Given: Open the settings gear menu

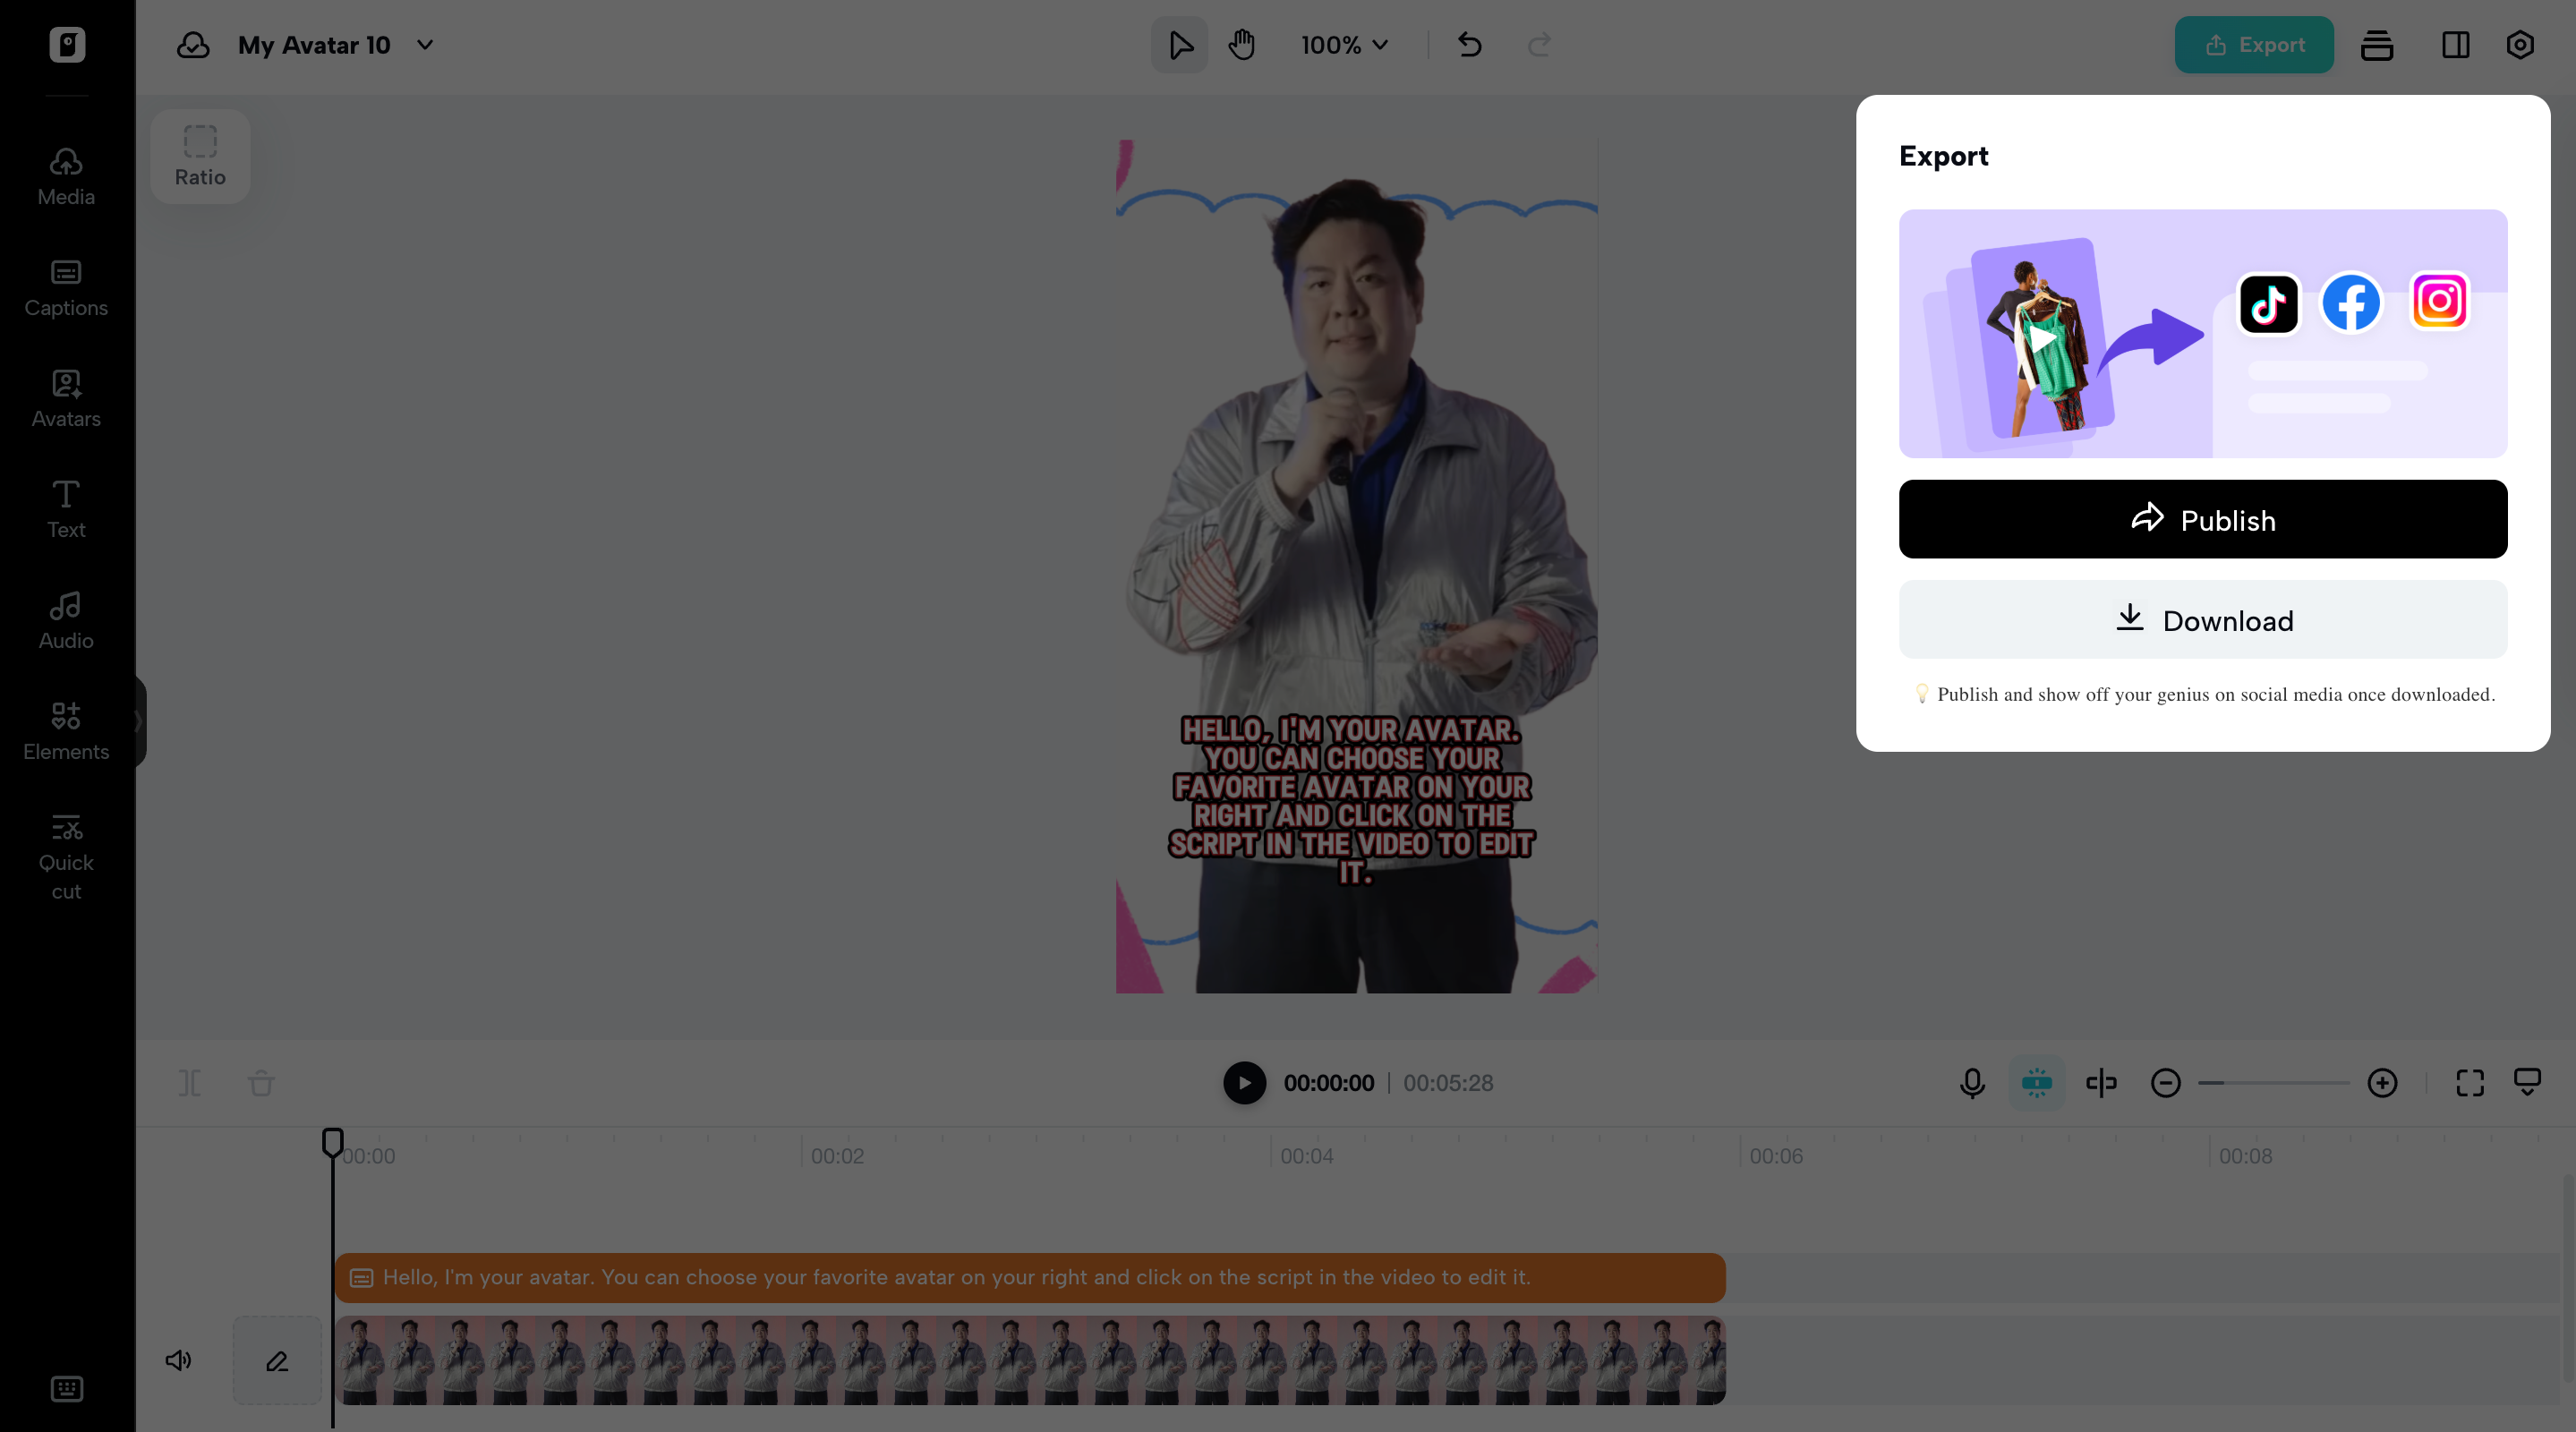Looking at the screenshot, I should click(2519, 45).
